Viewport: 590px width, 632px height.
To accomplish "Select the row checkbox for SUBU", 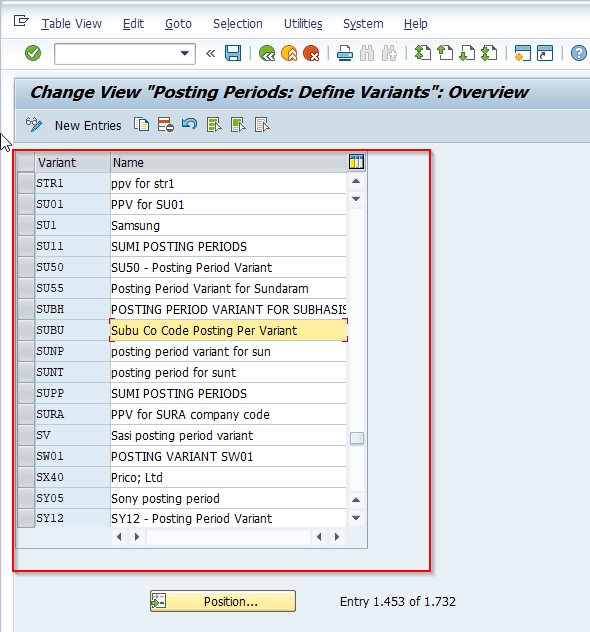I will [x=26, y=330].
